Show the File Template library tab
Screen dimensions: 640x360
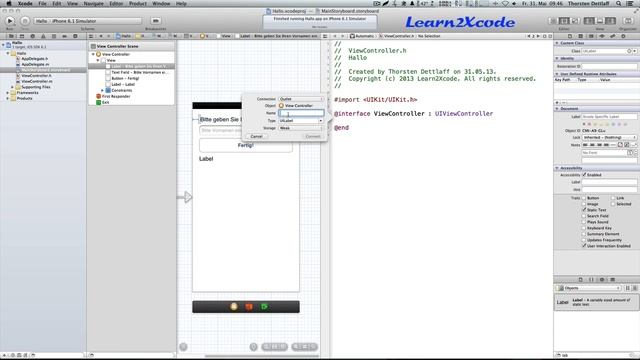click(580, 280)
